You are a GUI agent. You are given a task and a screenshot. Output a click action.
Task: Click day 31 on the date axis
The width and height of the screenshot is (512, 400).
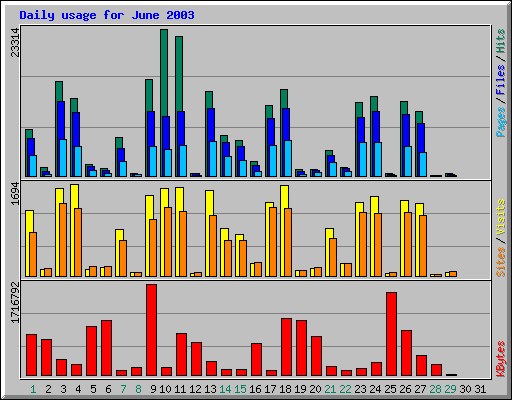[480, 389]
